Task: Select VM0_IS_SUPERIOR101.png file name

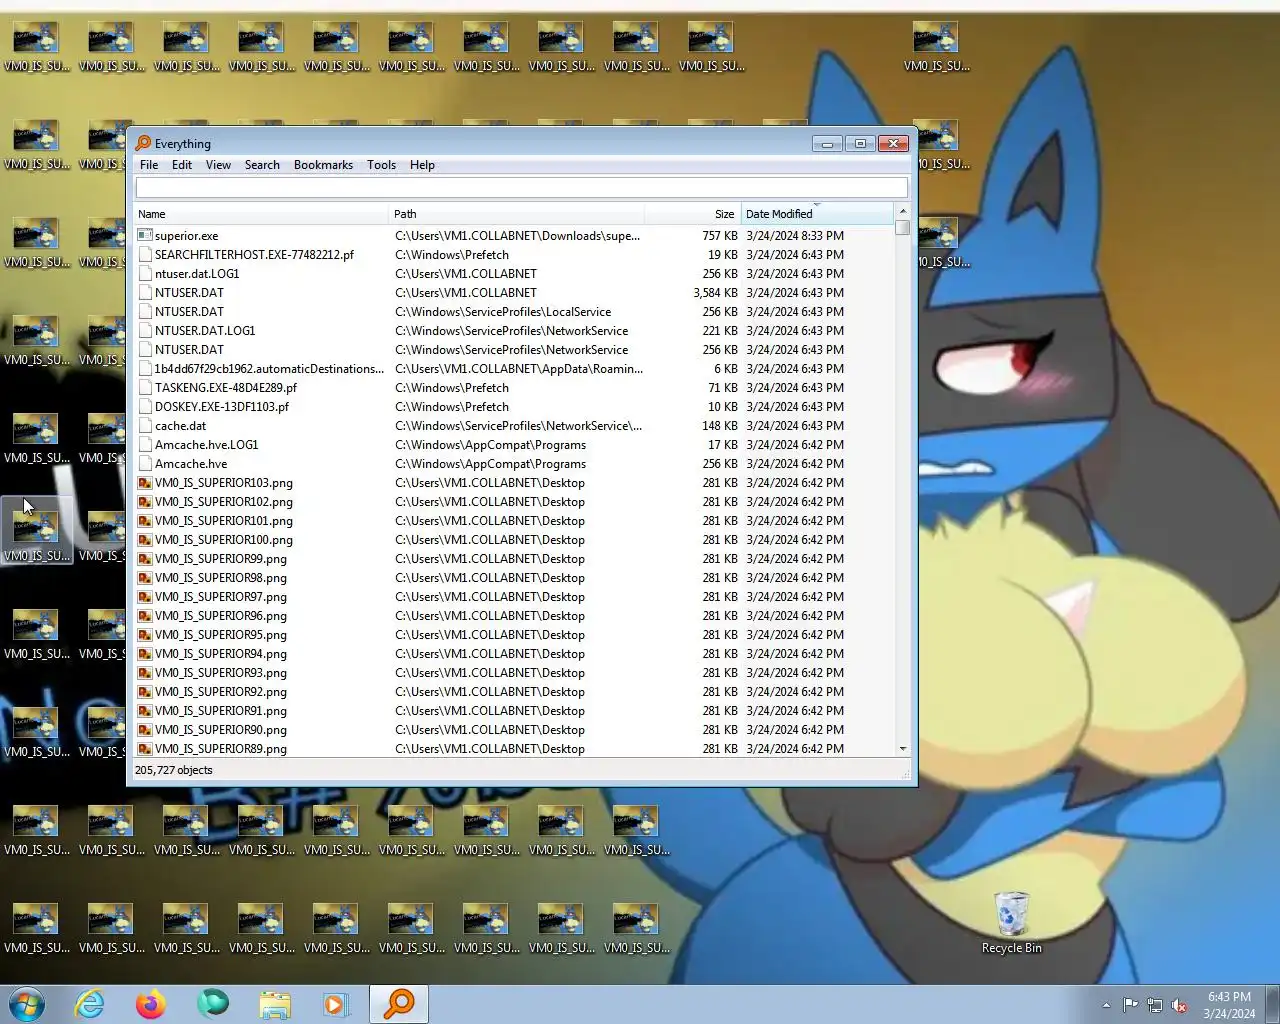Action: tap(224, 520)
